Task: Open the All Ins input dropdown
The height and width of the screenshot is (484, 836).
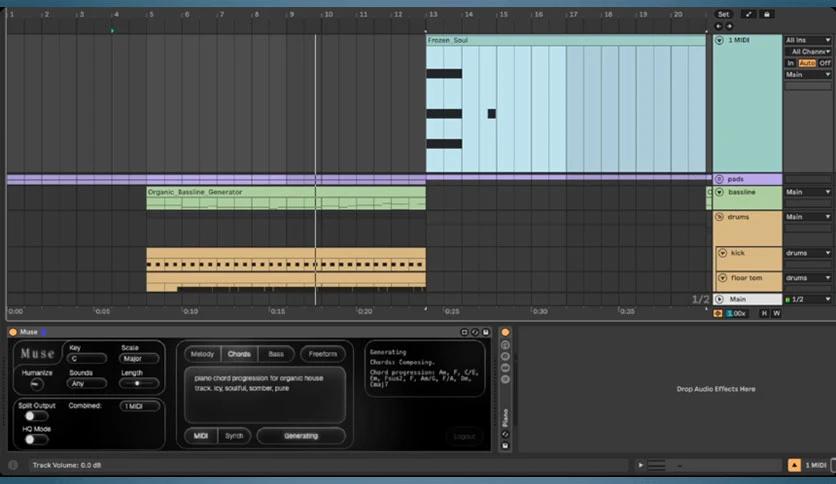Action: click(808, 40)
